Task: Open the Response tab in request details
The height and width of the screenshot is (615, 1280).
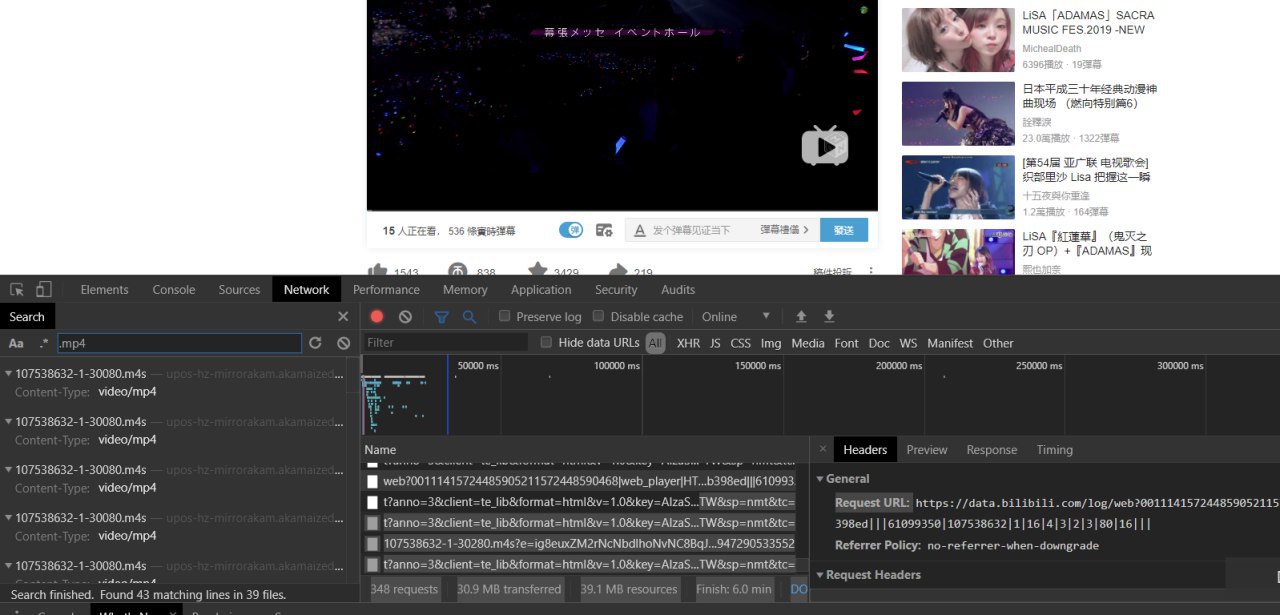Action: click(x=992, y=450)
